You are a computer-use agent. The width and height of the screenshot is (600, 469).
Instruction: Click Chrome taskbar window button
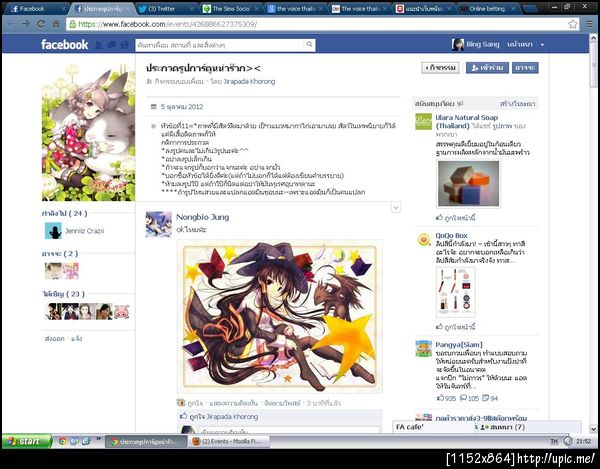coord(146,441)
